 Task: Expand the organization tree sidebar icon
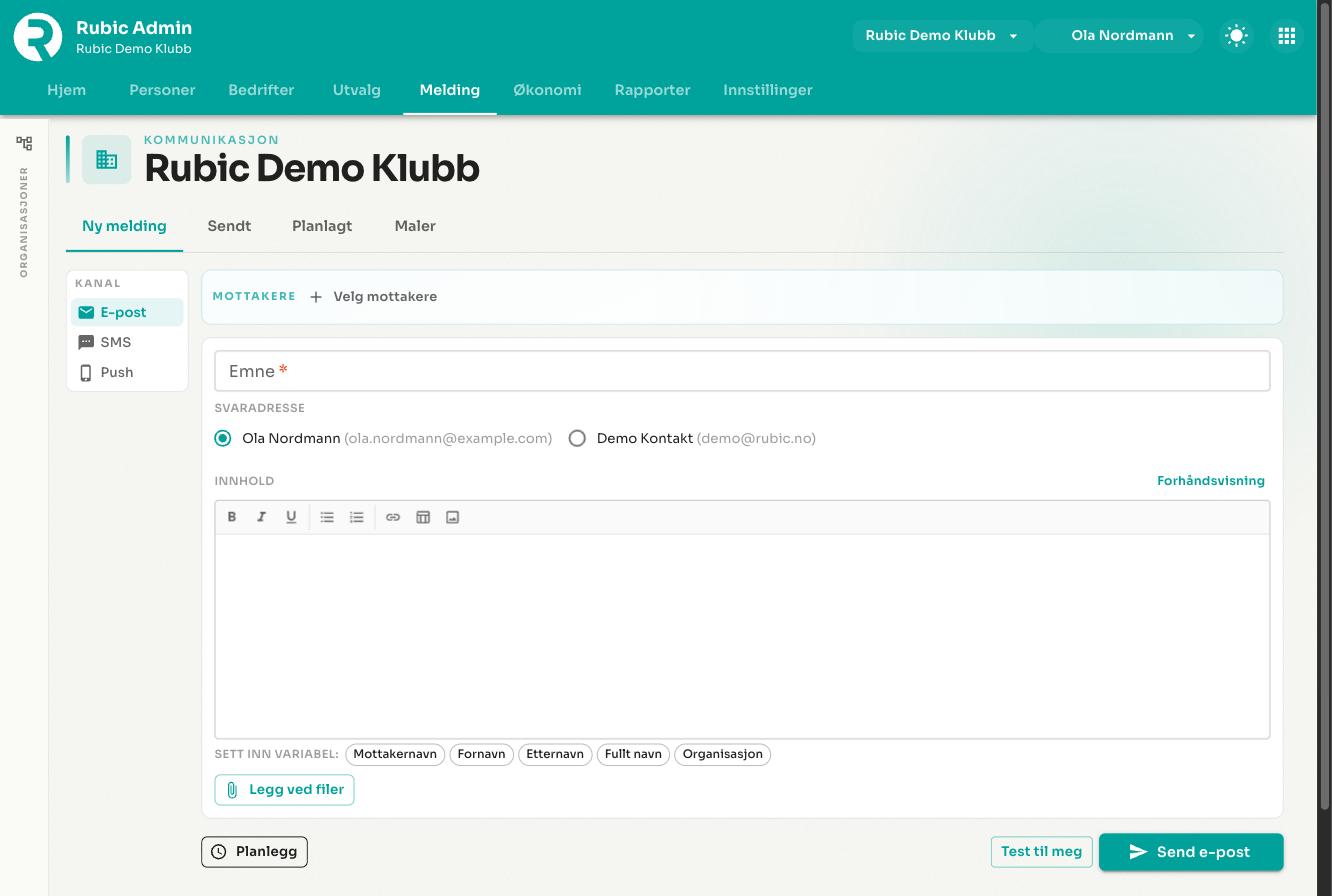click(x=24, y=143)
